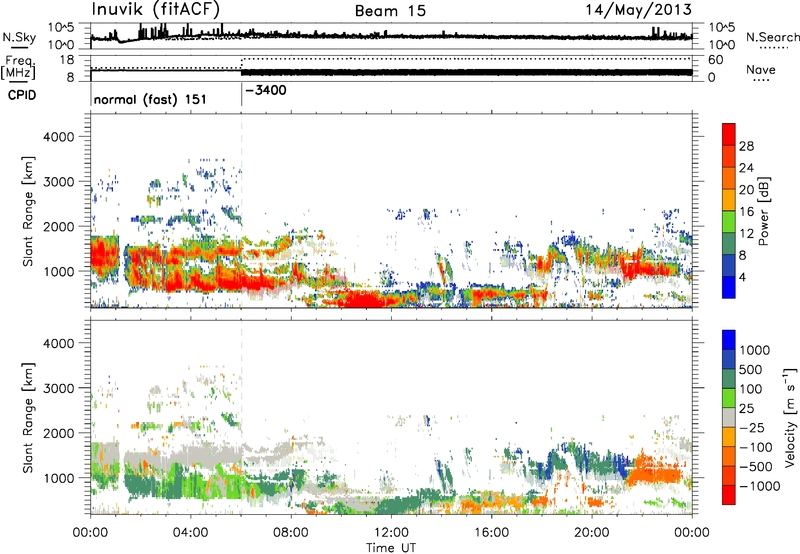This screenshot has width=800, height=554.
Task: Click the '16:00' time axis tick label
Action: tap(491, 533)
